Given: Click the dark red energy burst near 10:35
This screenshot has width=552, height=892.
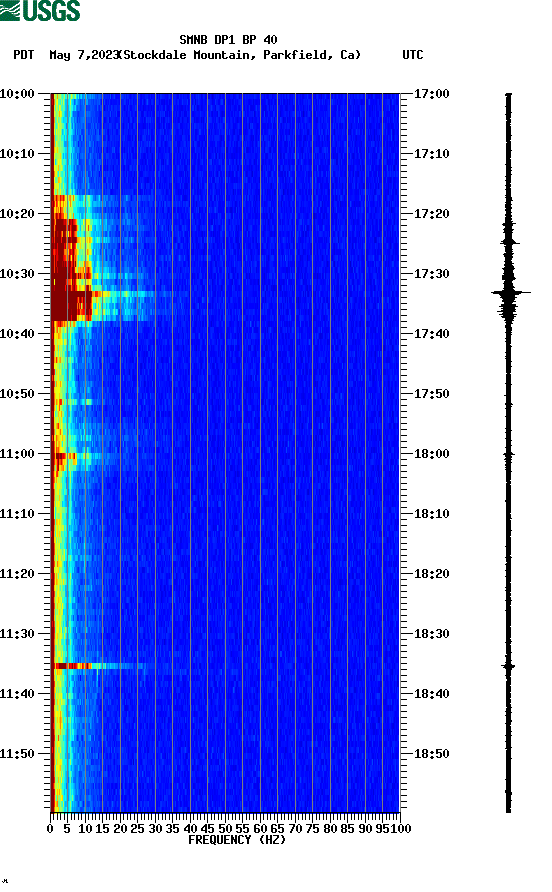Looking at the screenshot, I should pyautogui.click(x=71, y=304).
